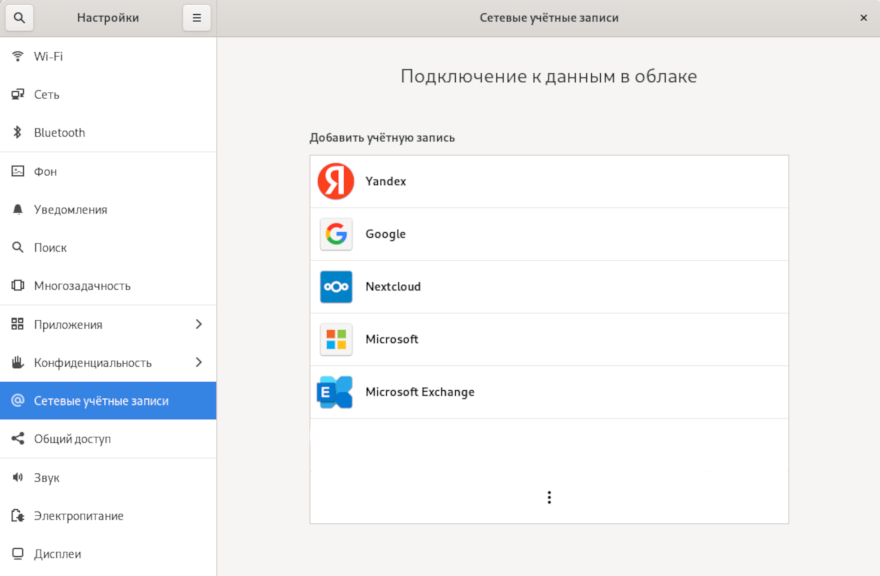Click the Yandex account logo icon
880x576 pixels.
click(x=336, y=181)
